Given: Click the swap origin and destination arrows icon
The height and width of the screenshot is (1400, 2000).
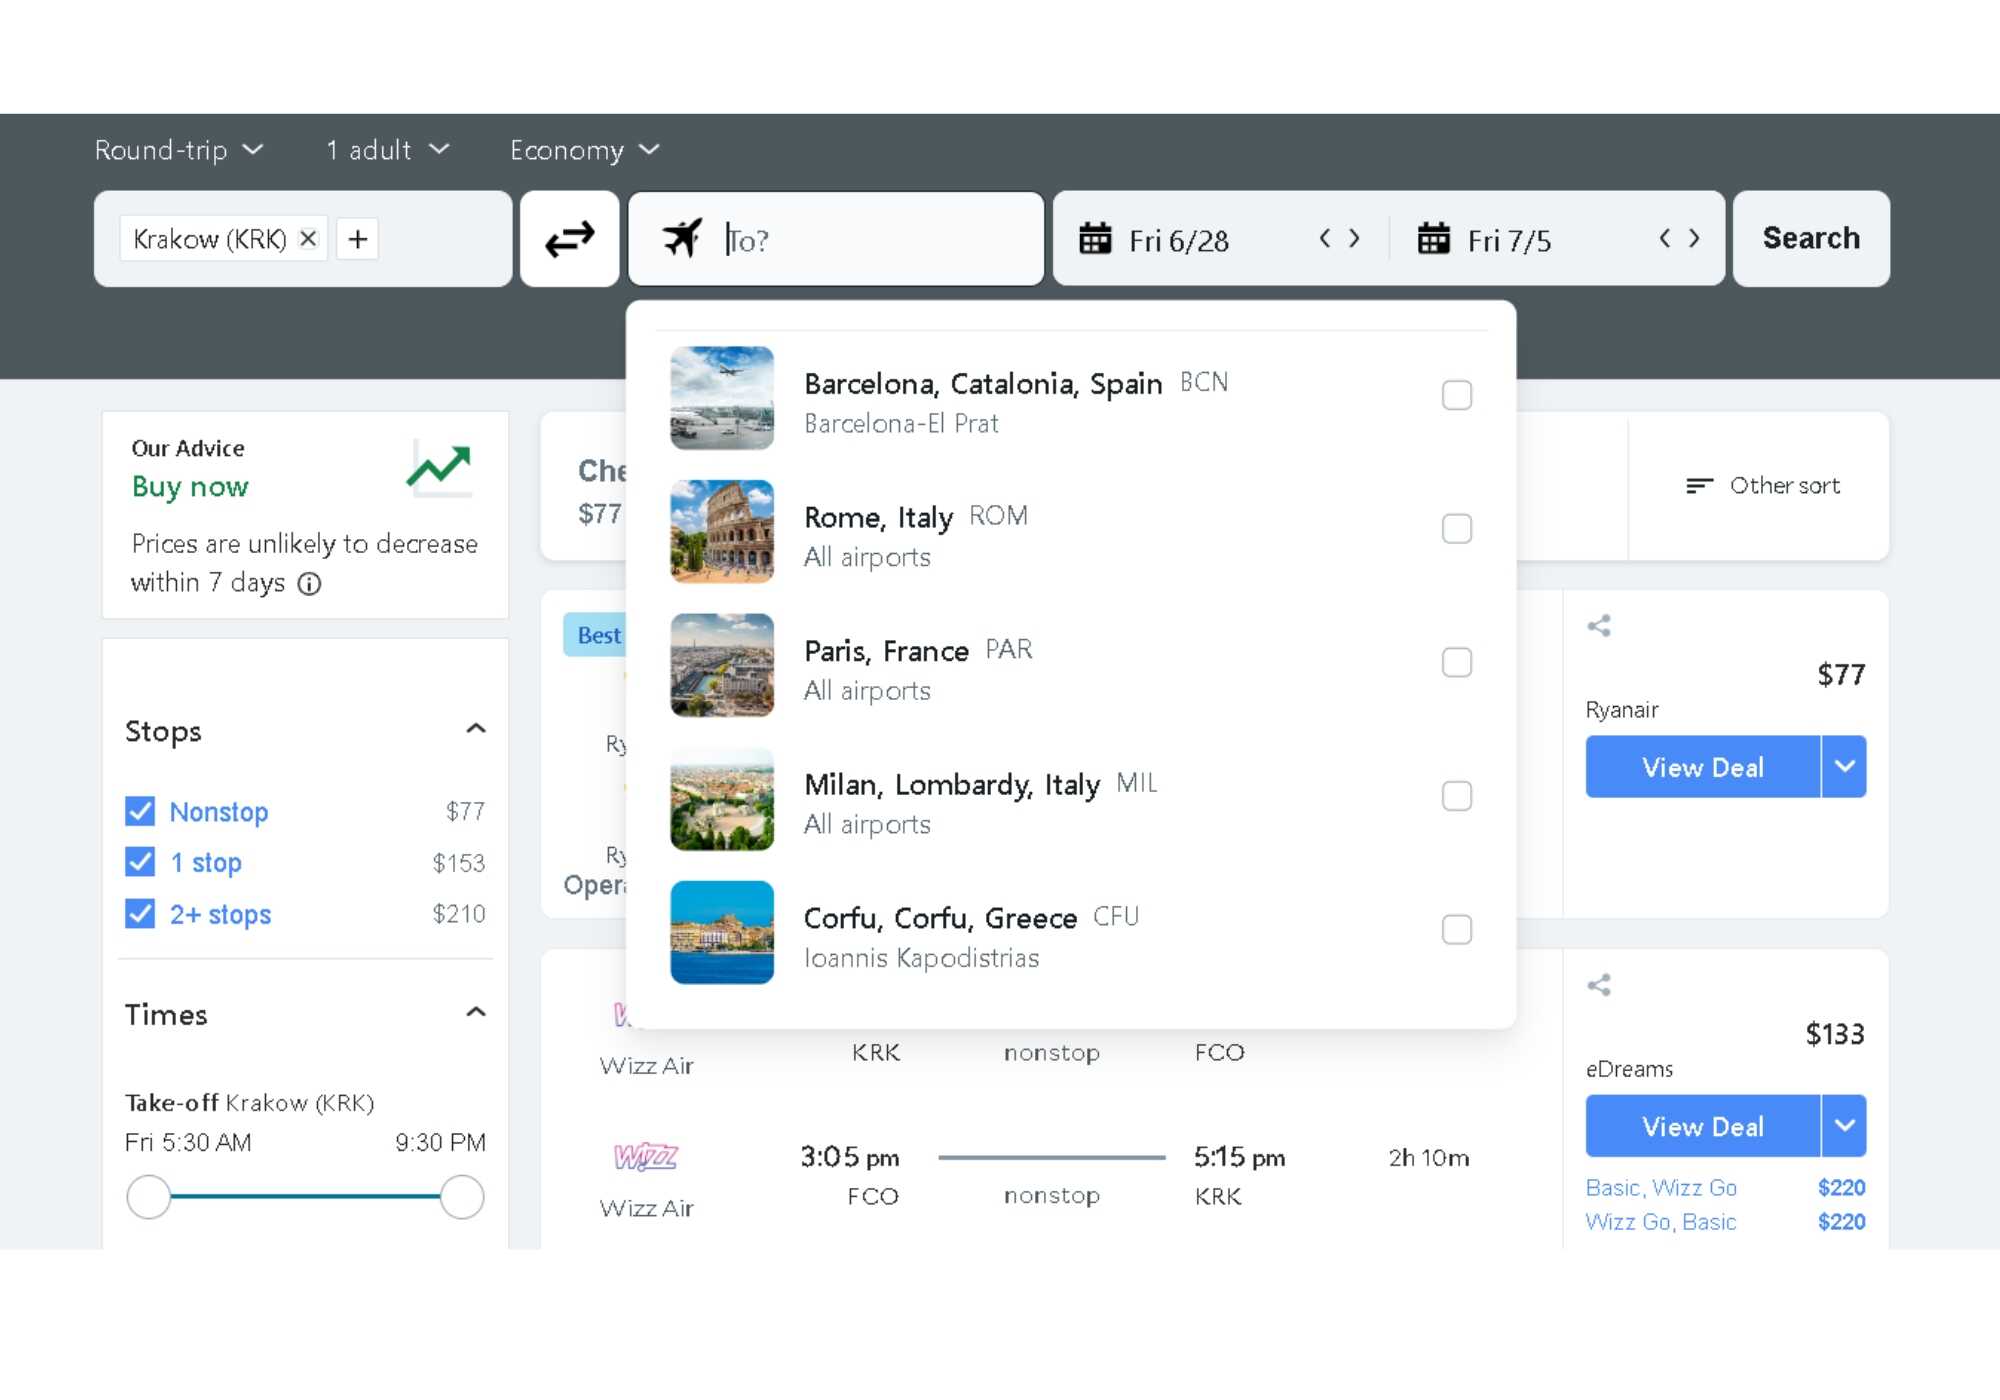Looking at the screenshot, I should [569, 239].
